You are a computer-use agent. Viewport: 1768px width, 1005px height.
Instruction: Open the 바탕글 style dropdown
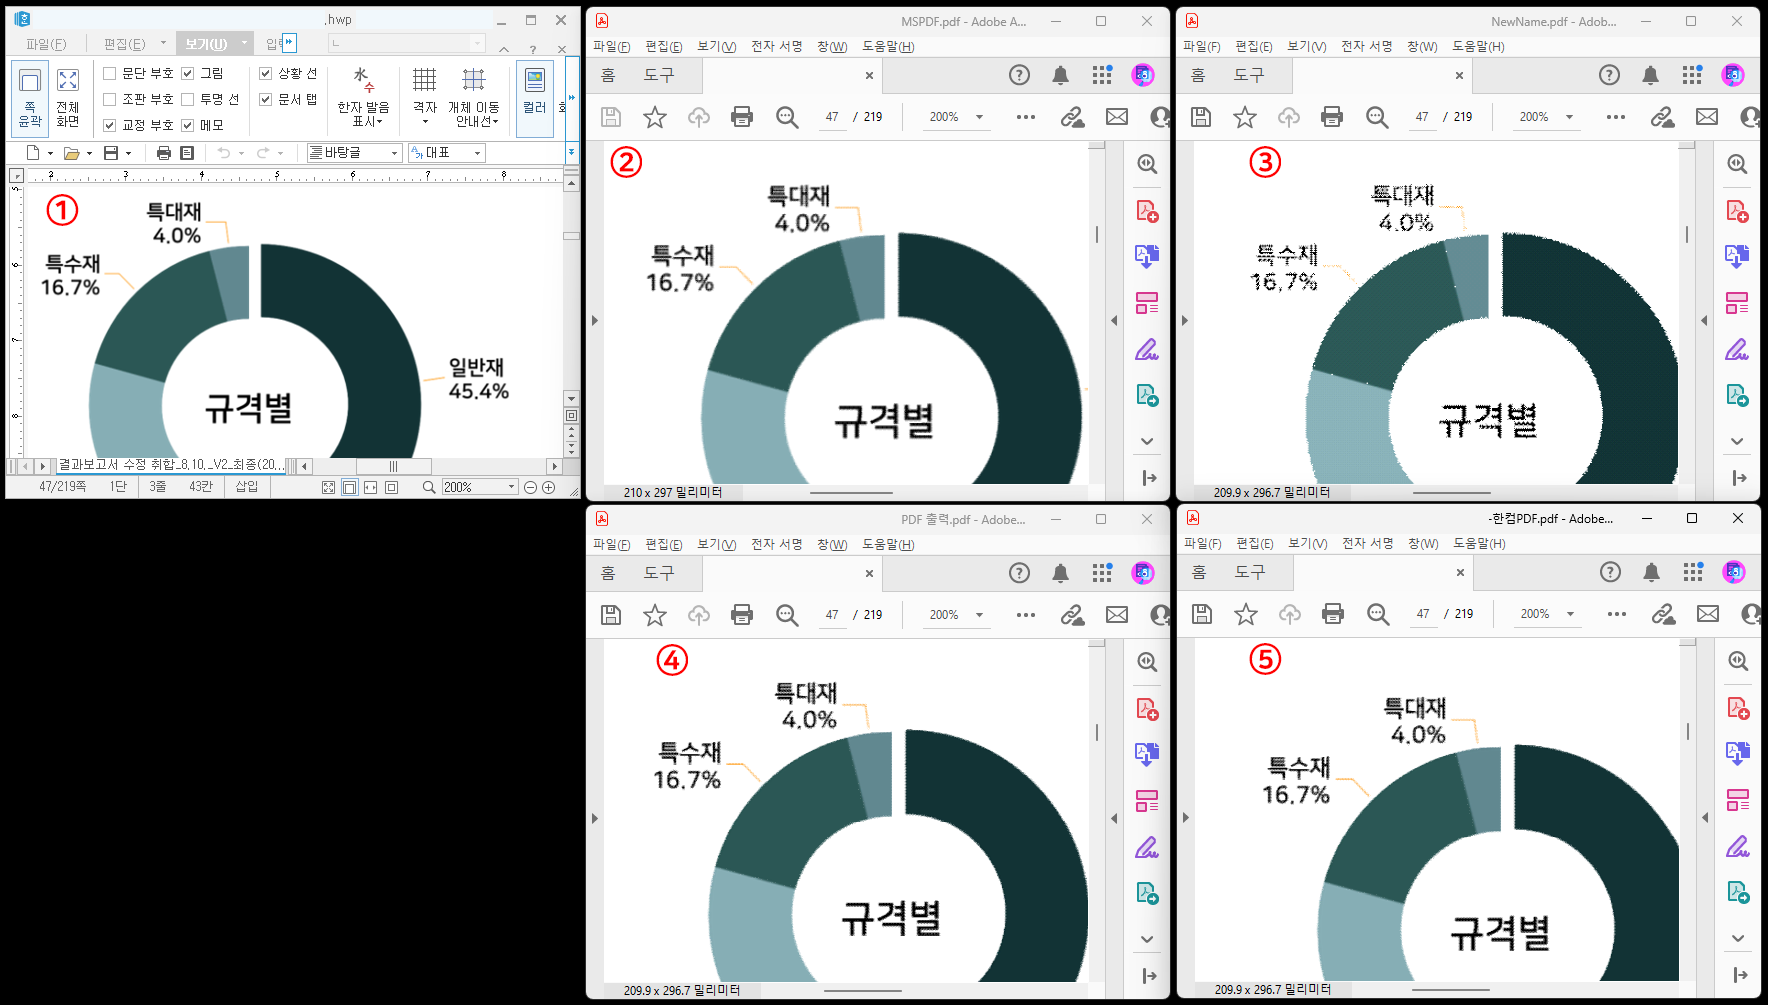click(394, 153)
